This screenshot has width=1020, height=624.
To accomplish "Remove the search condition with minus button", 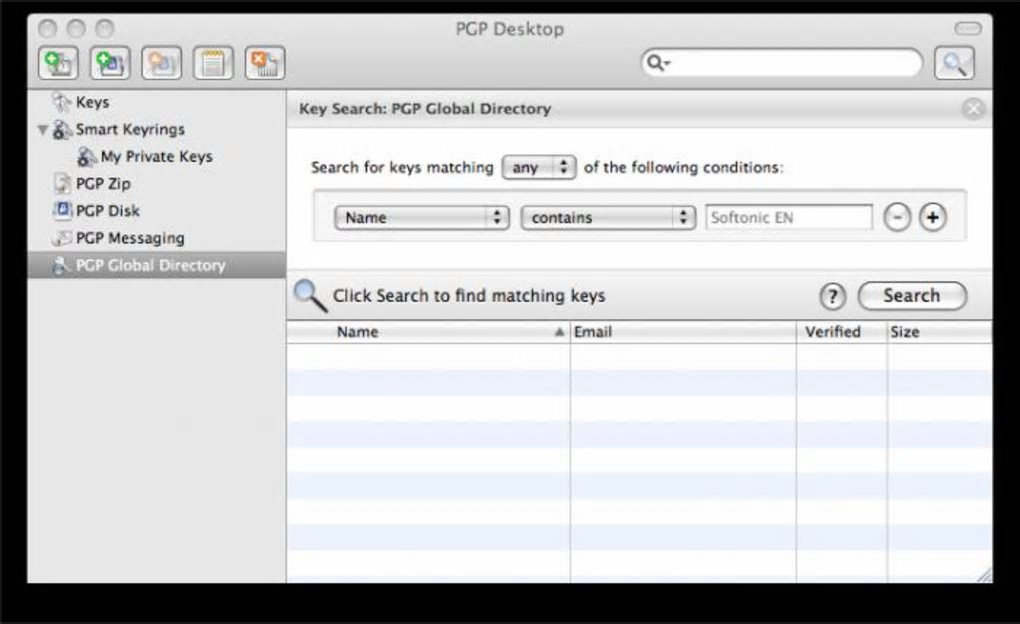I will (x=897, y=217).
